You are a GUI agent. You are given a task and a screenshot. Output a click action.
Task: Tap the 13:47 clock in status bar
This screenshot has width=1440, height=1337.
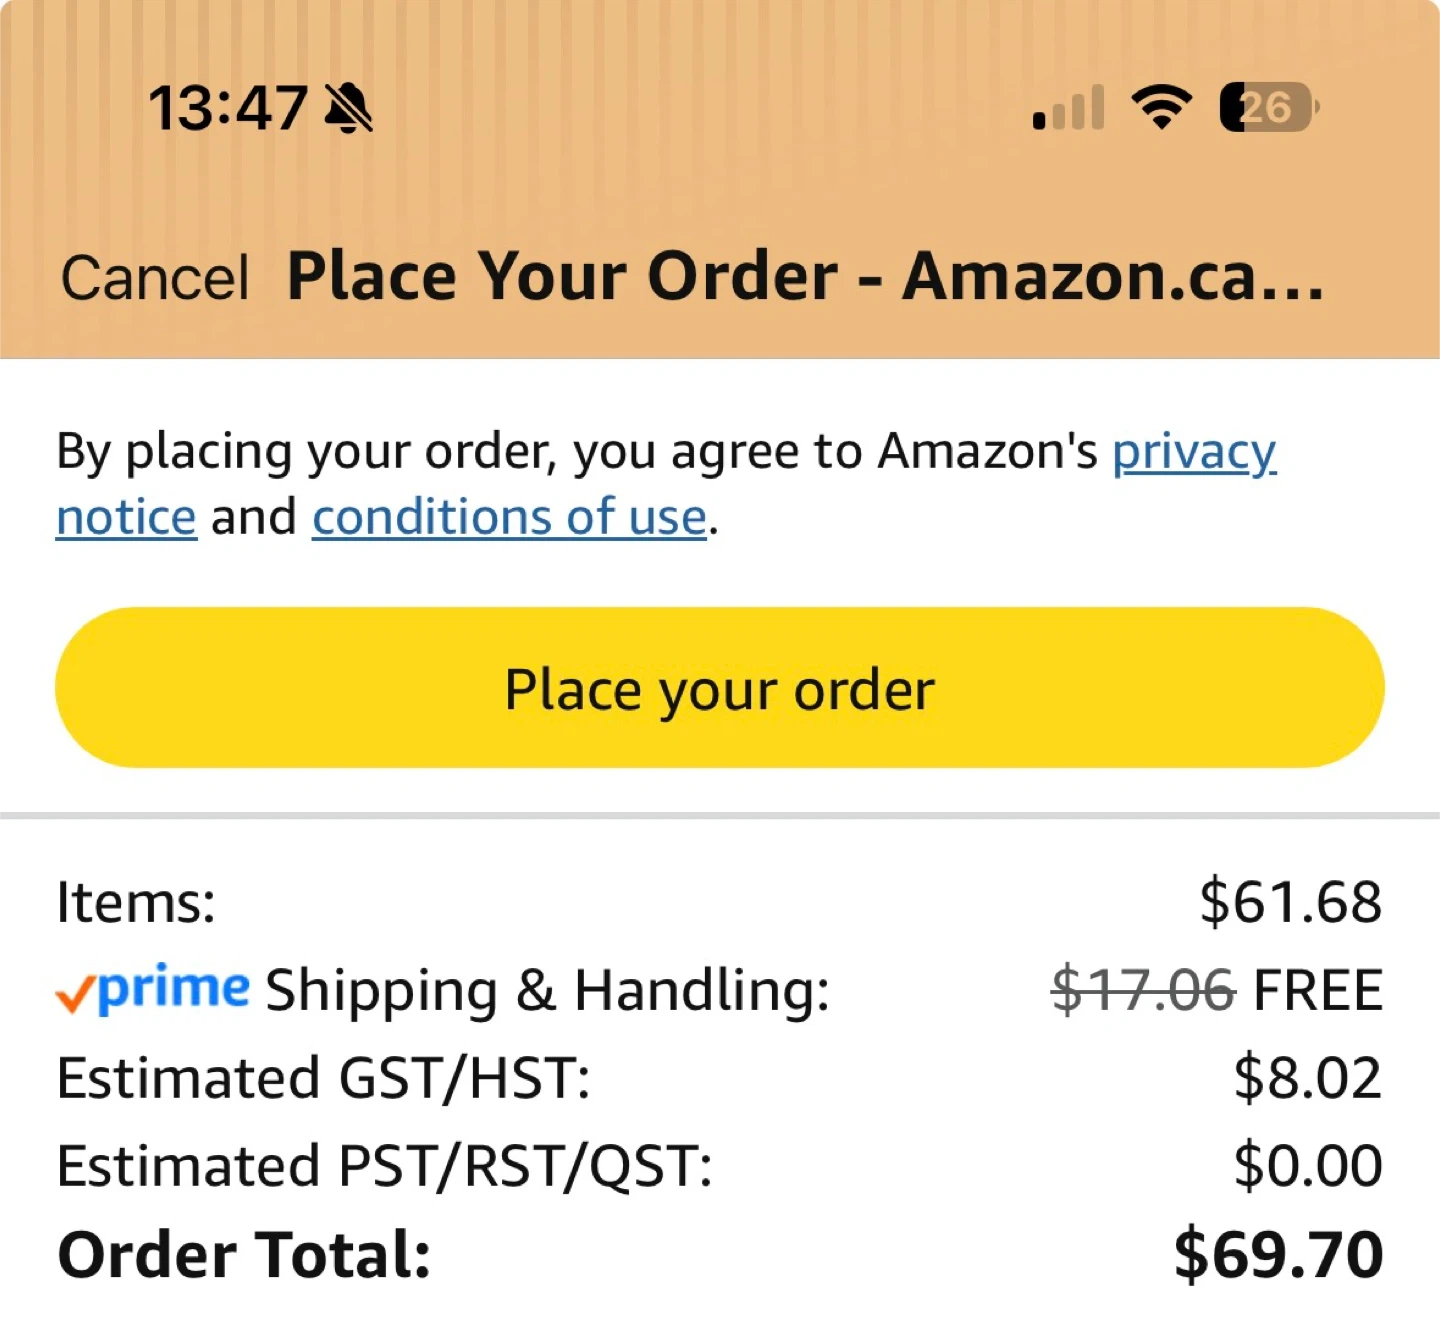click(228, 108)
